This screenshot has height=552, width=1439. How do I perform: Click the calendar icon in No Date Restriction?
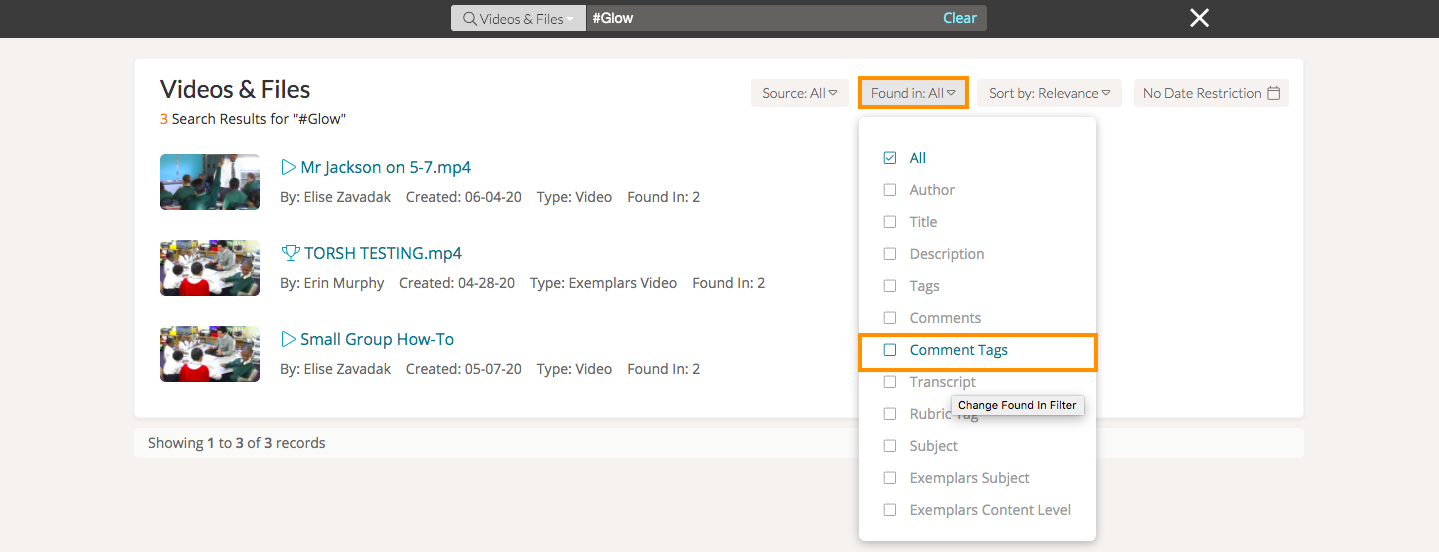[1273, 93]
